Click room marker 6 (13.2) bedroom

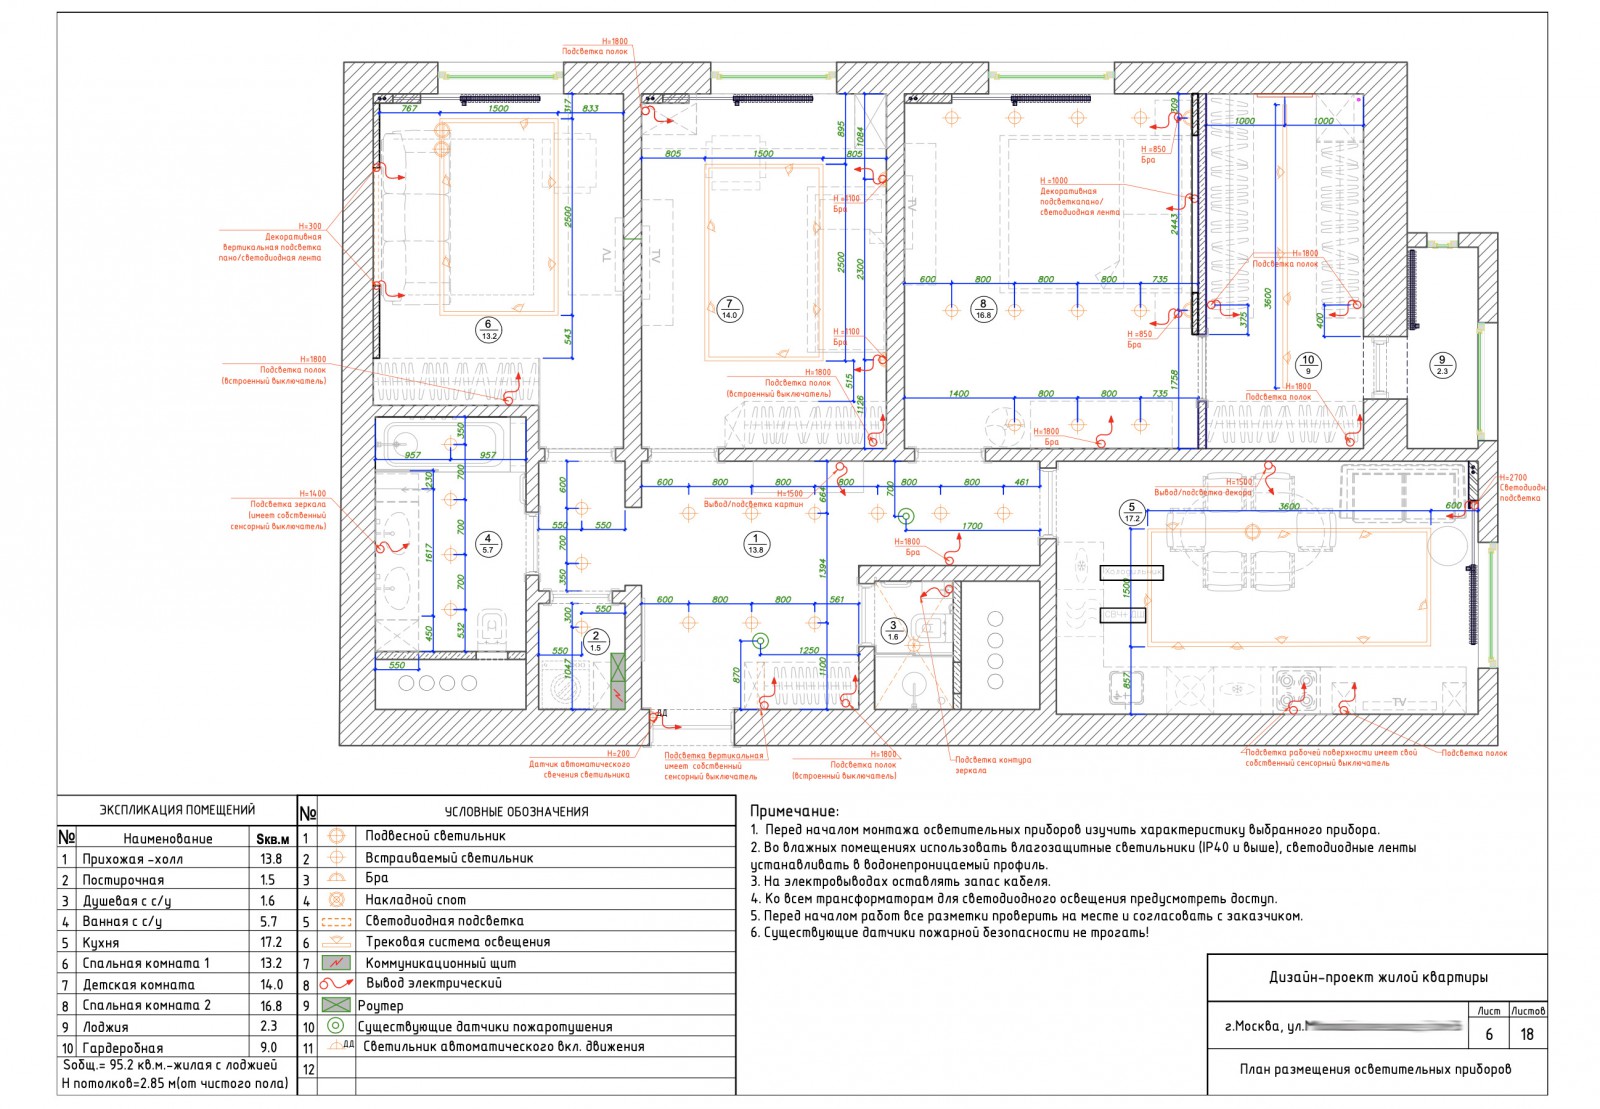point(488,329)
